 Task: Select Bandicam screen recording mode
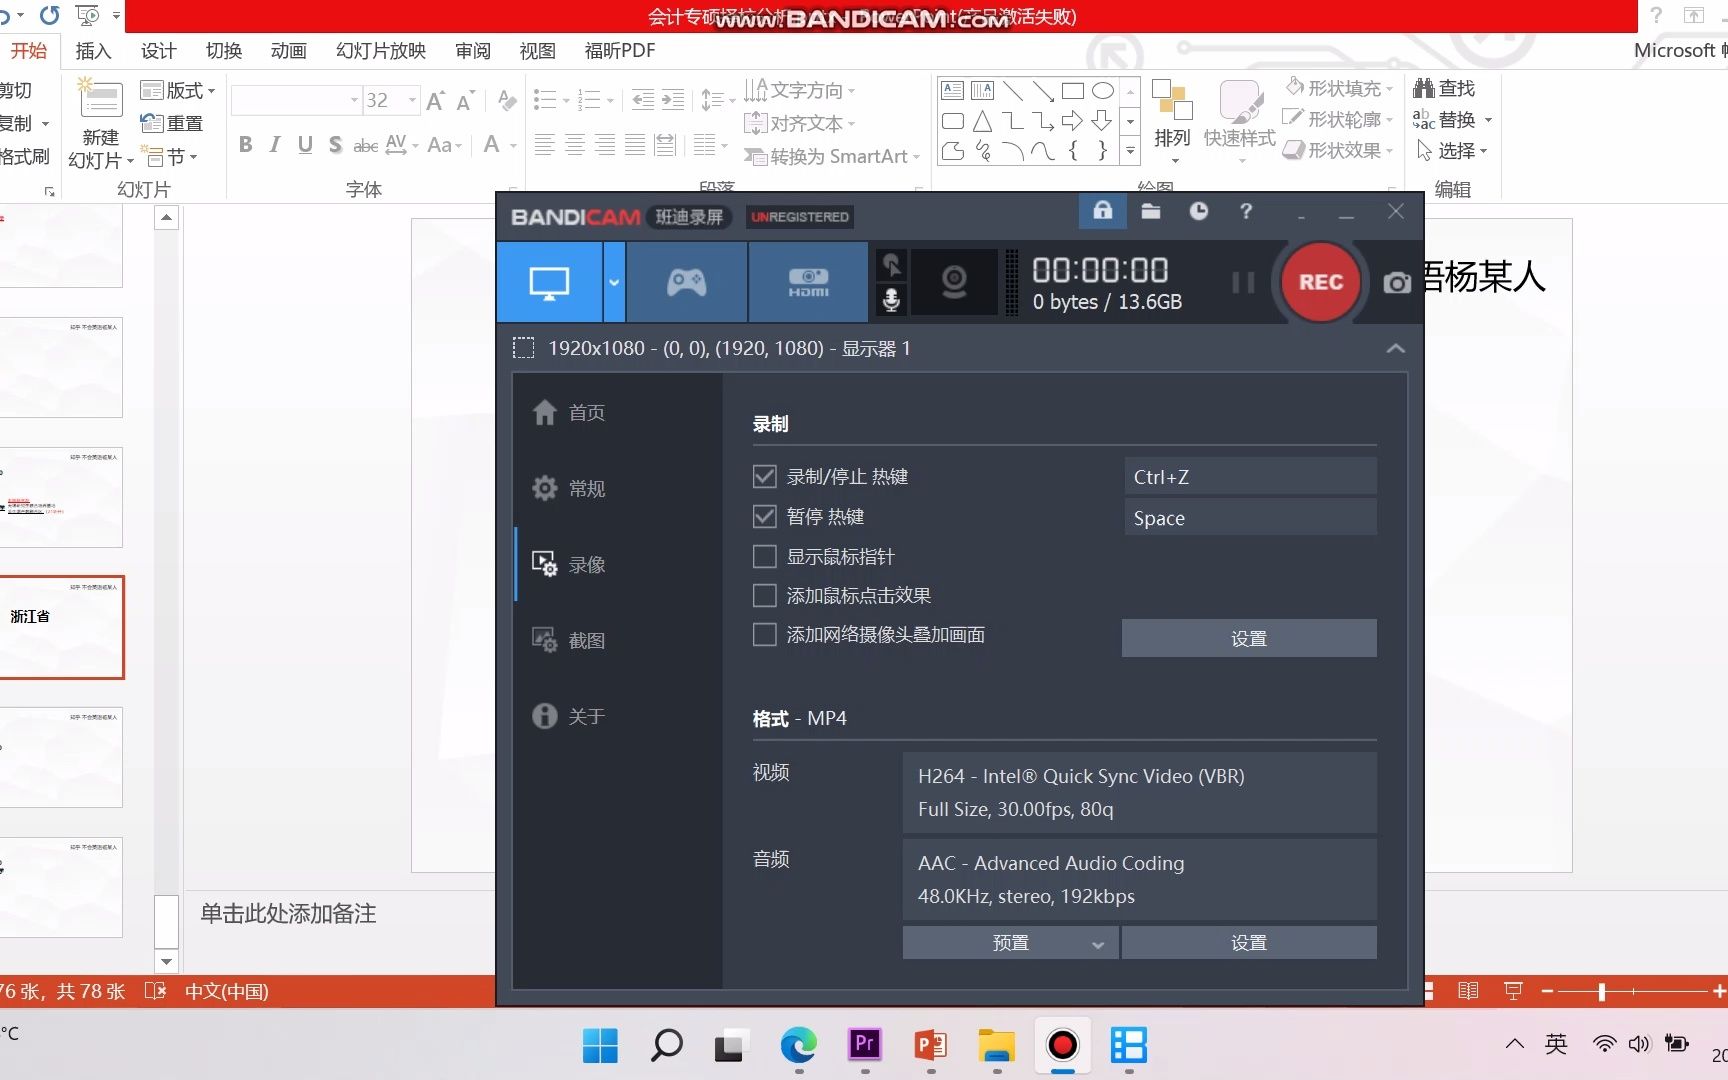coord(549,282)
